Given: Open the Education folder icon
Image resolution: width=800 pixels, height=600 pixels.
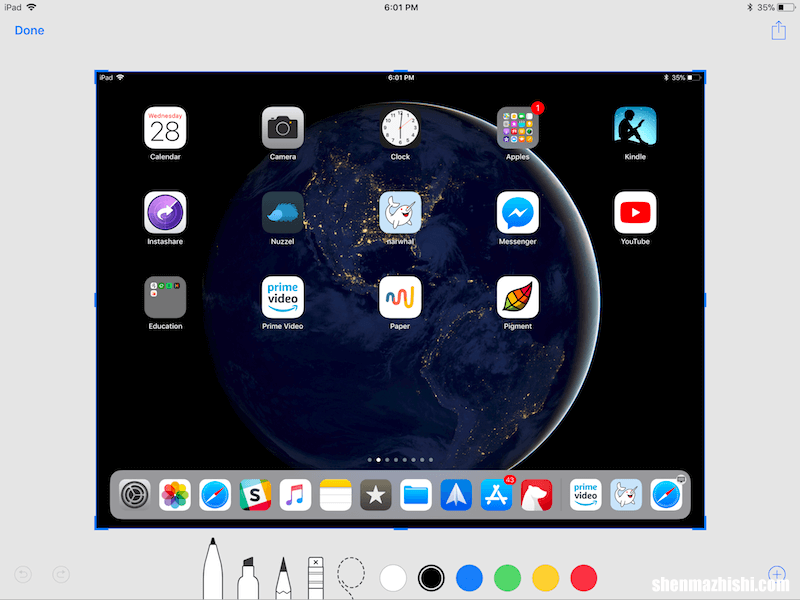Looking at the screenshot, I should [x=165, y=297].
